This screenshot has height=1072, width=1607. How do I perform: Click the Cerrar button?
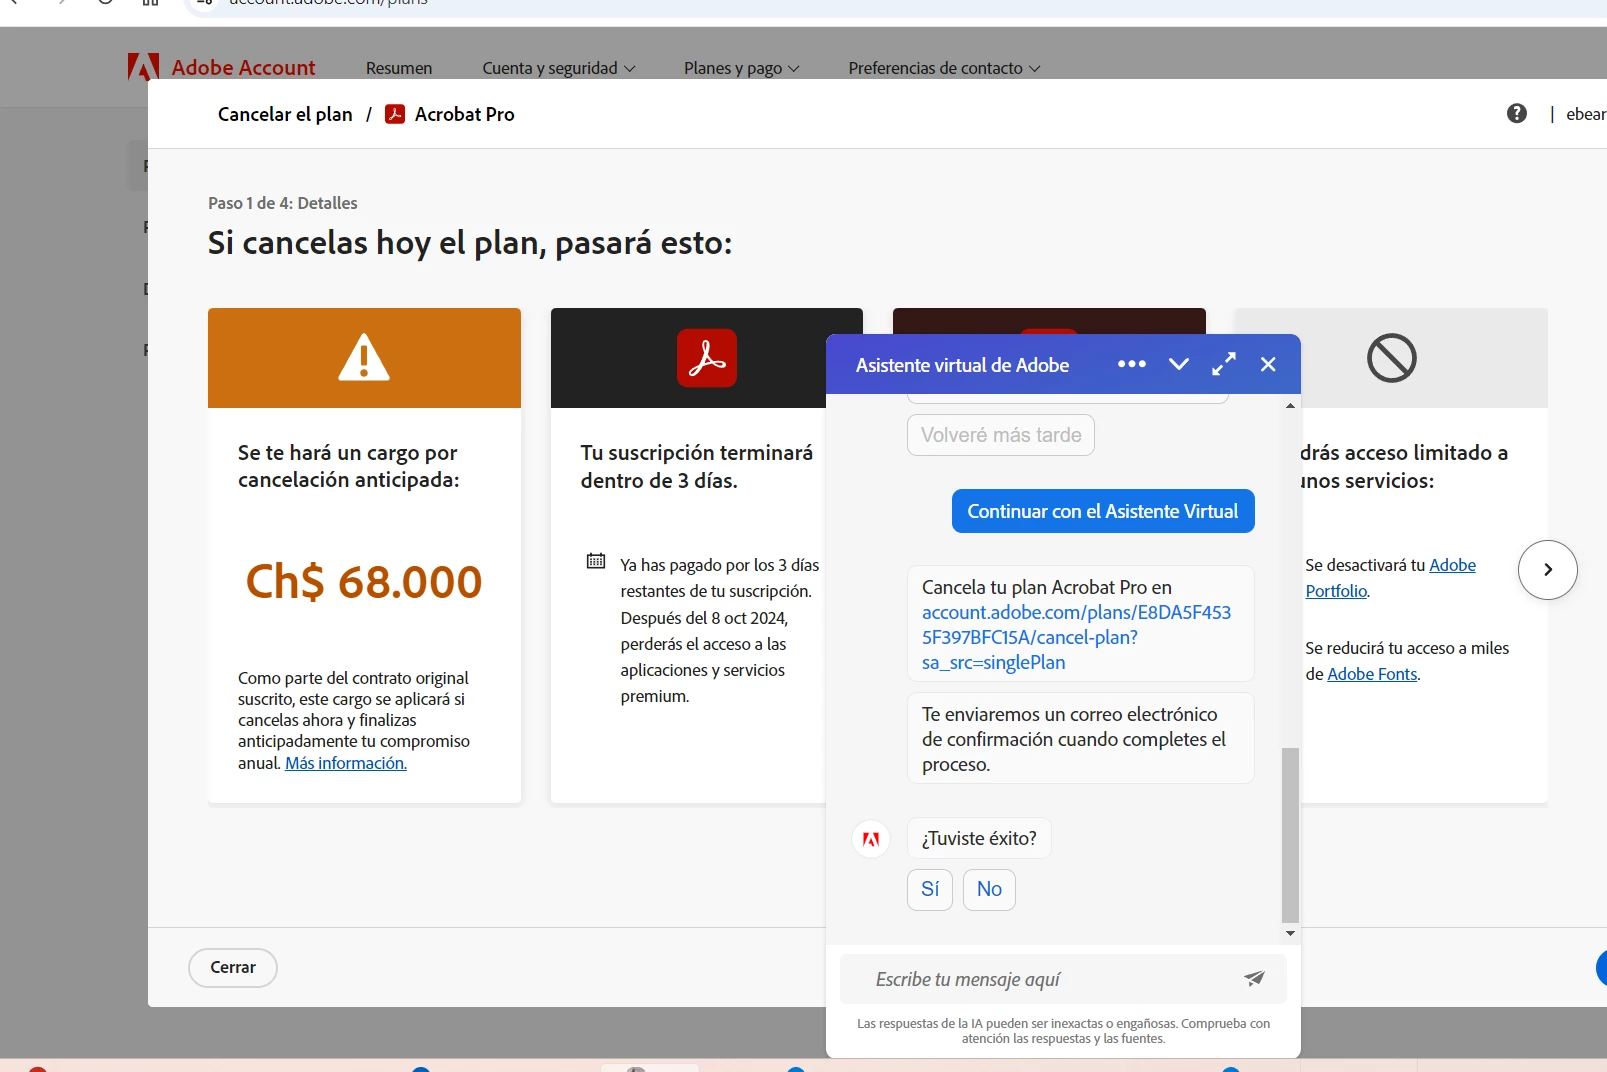[233, 967]
